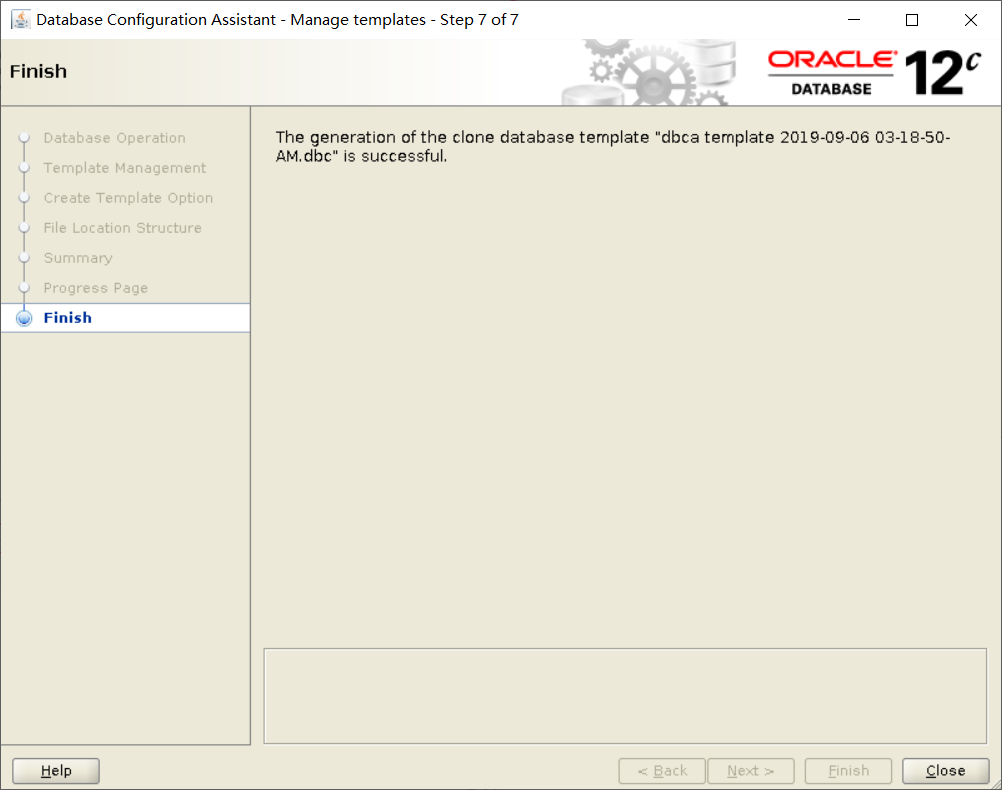Open Help
Viewport: 1002px width, 790px height.
coord(55,770)
